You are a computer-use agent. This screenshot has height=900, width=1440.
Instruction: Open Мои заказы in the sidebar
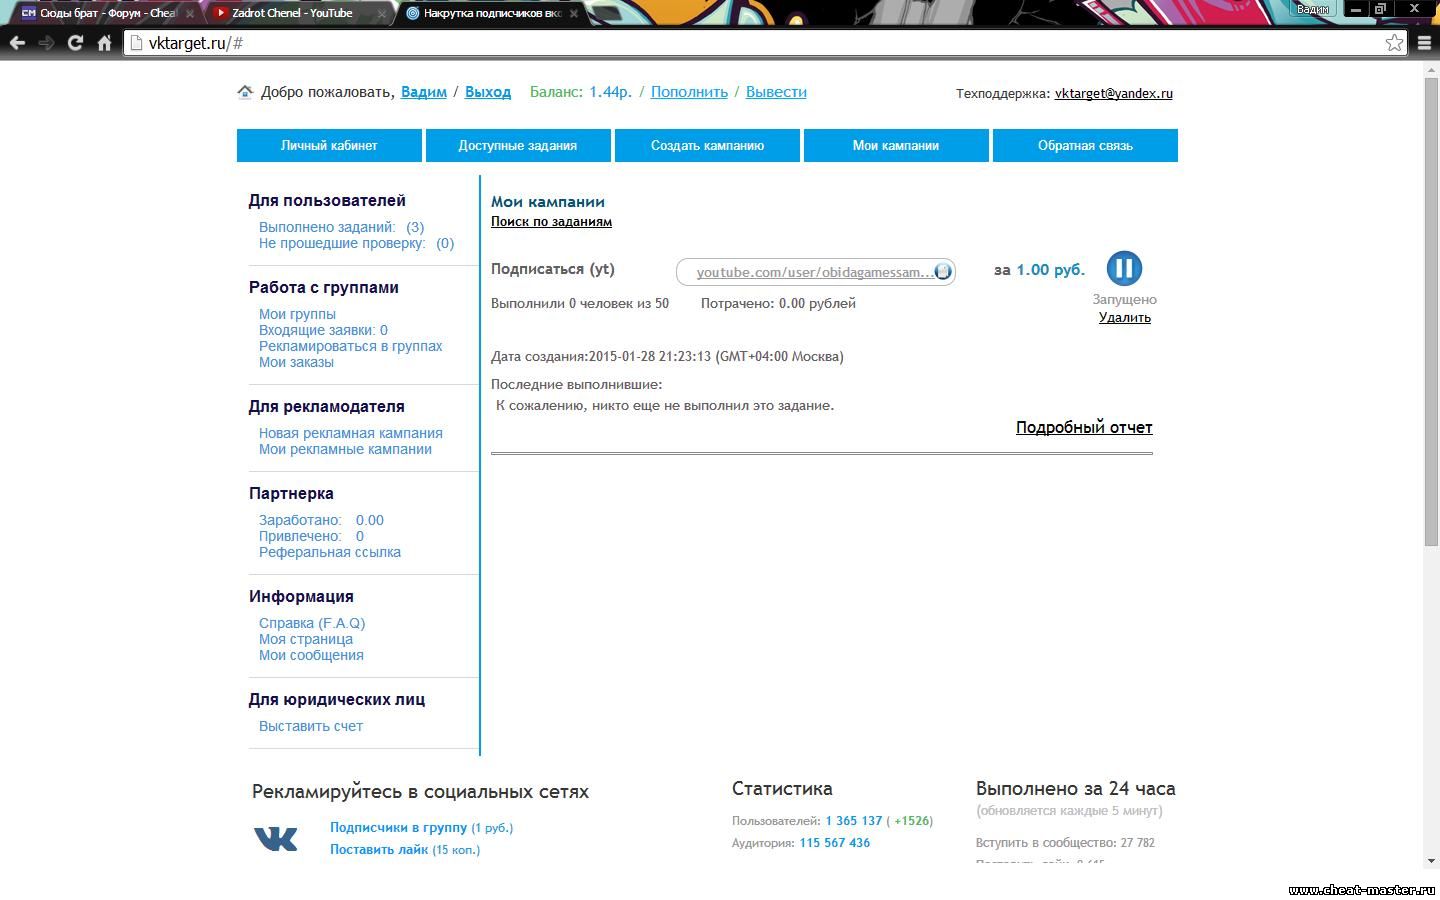point(296,362)
